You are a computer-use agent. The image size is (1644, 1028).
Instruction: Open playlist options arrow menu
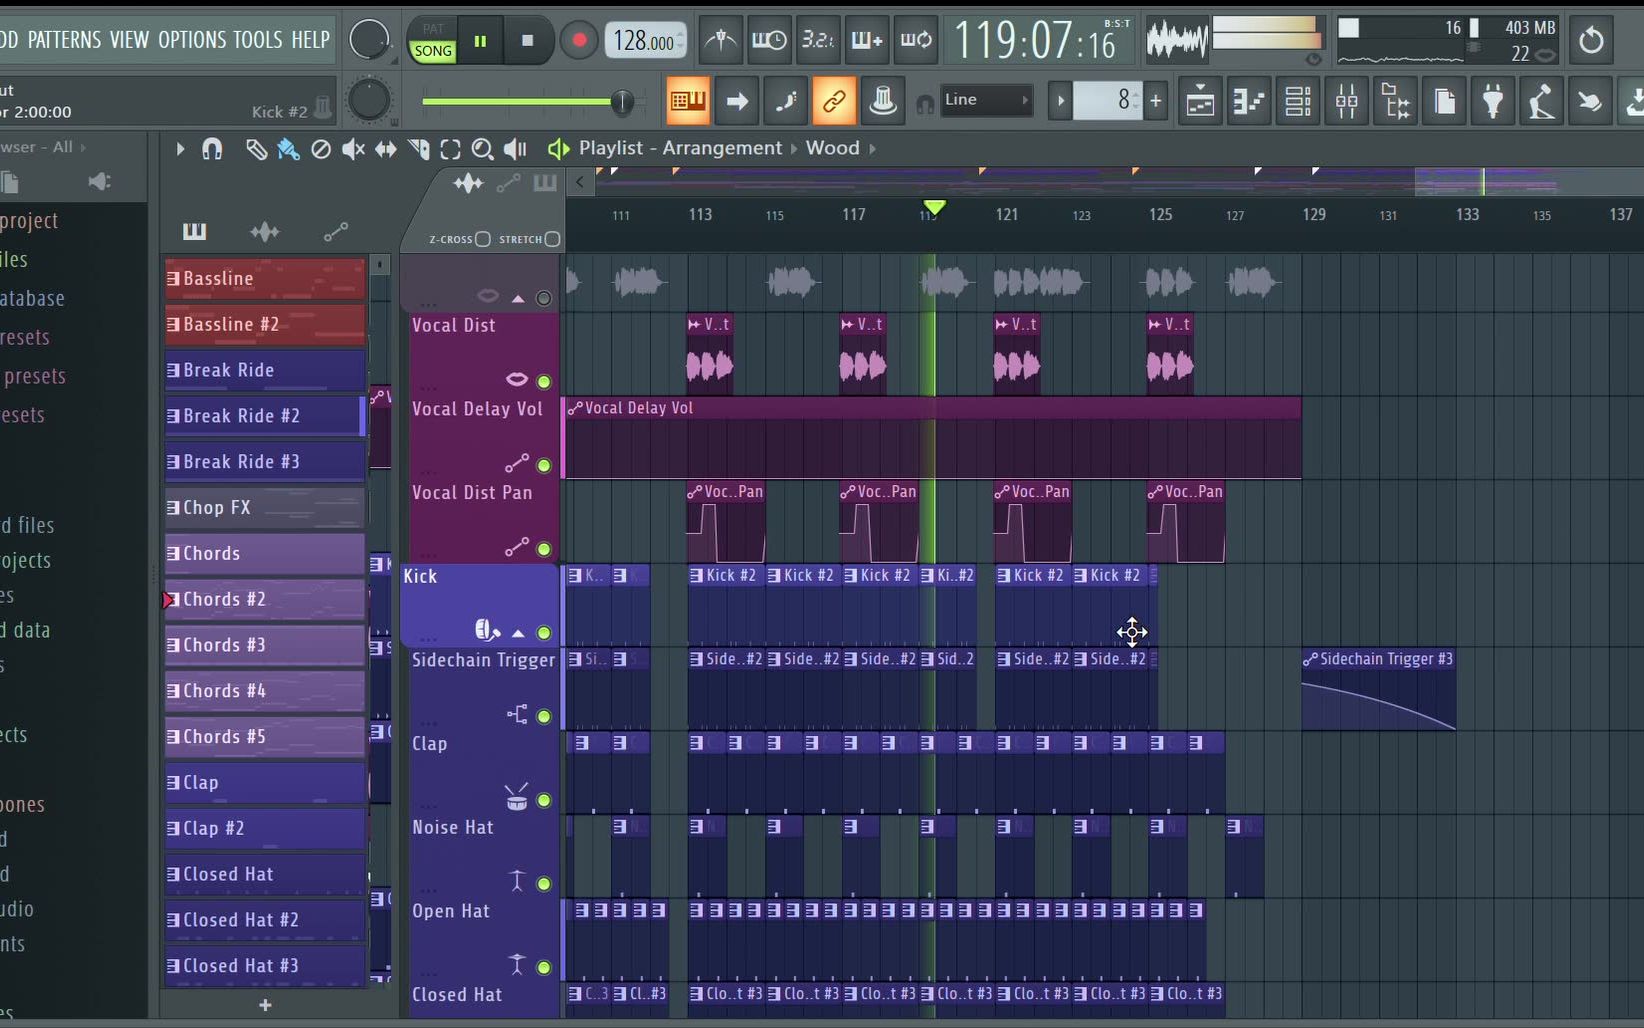180,149
